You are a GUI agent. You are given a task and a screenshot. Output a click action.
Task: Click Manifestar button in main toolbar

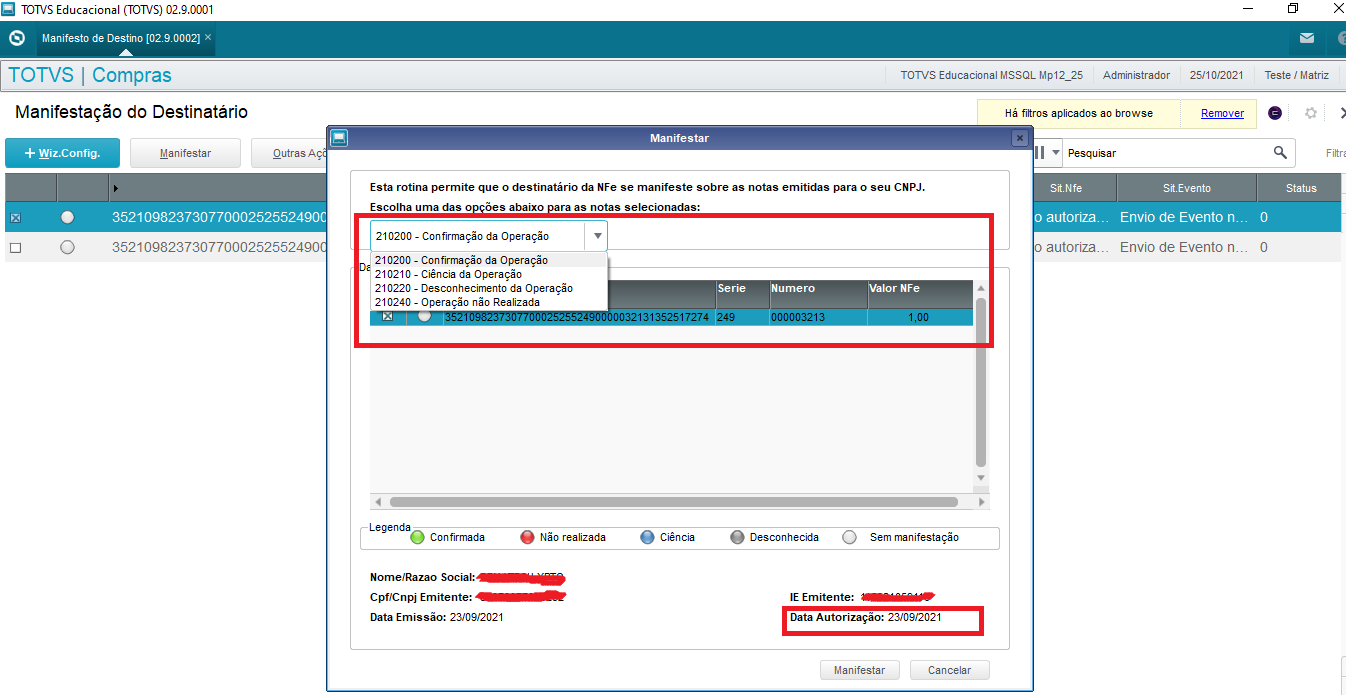(185, 153)
